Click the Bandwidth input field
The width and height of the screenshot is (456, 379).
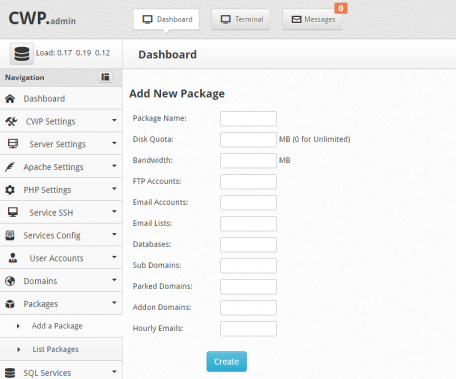pyautogui.click(x=248, y=161)
